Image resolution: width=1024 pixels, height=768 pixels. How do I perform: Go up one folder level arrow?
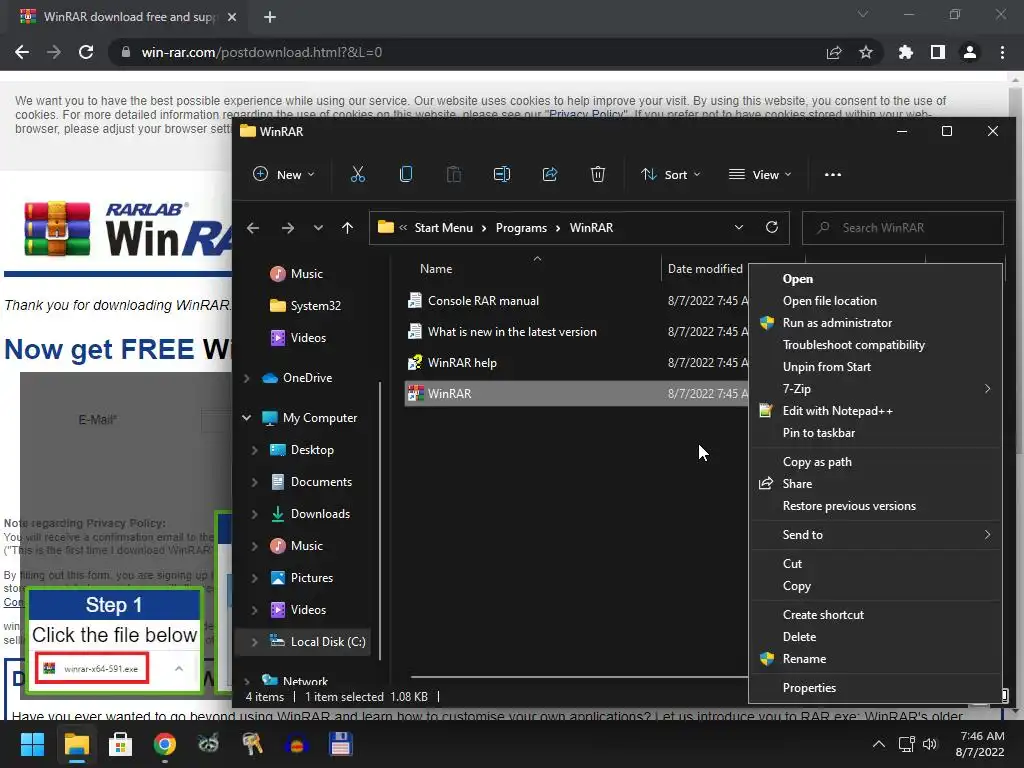347,228
